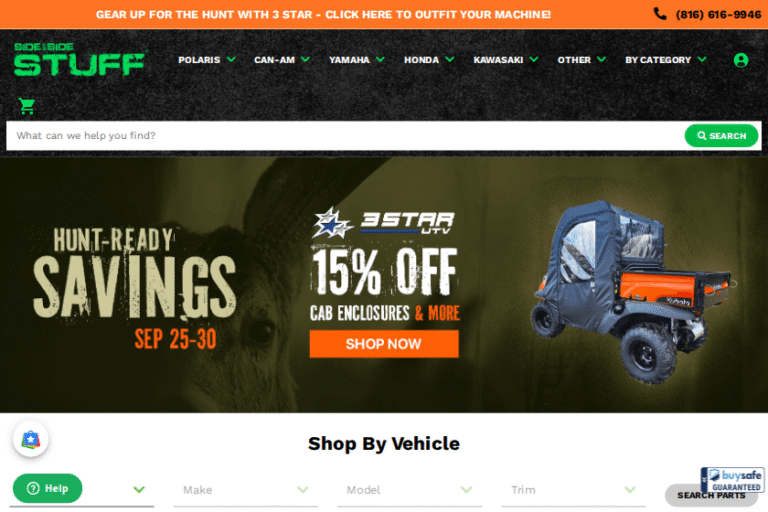Open the Make dropdown
This screenshot has height=512, width=768.
[245, 490]
